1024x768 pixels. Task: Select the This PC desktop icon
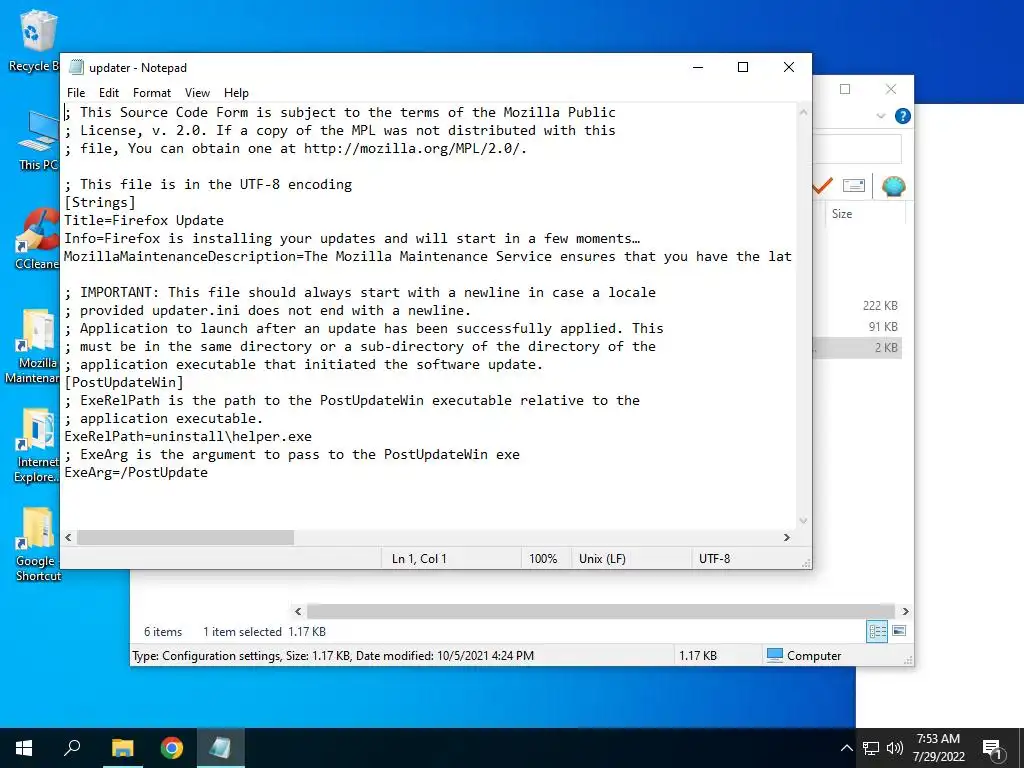[38, 140]
